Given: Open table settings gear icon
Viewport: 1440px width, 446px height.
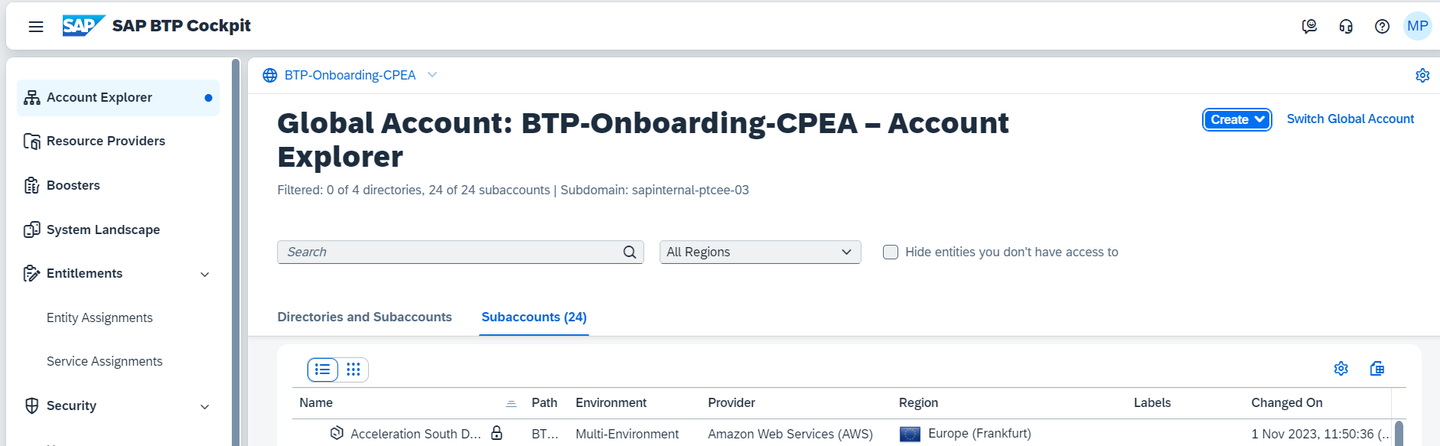Looking at the screenshot, I should 1342,369.
